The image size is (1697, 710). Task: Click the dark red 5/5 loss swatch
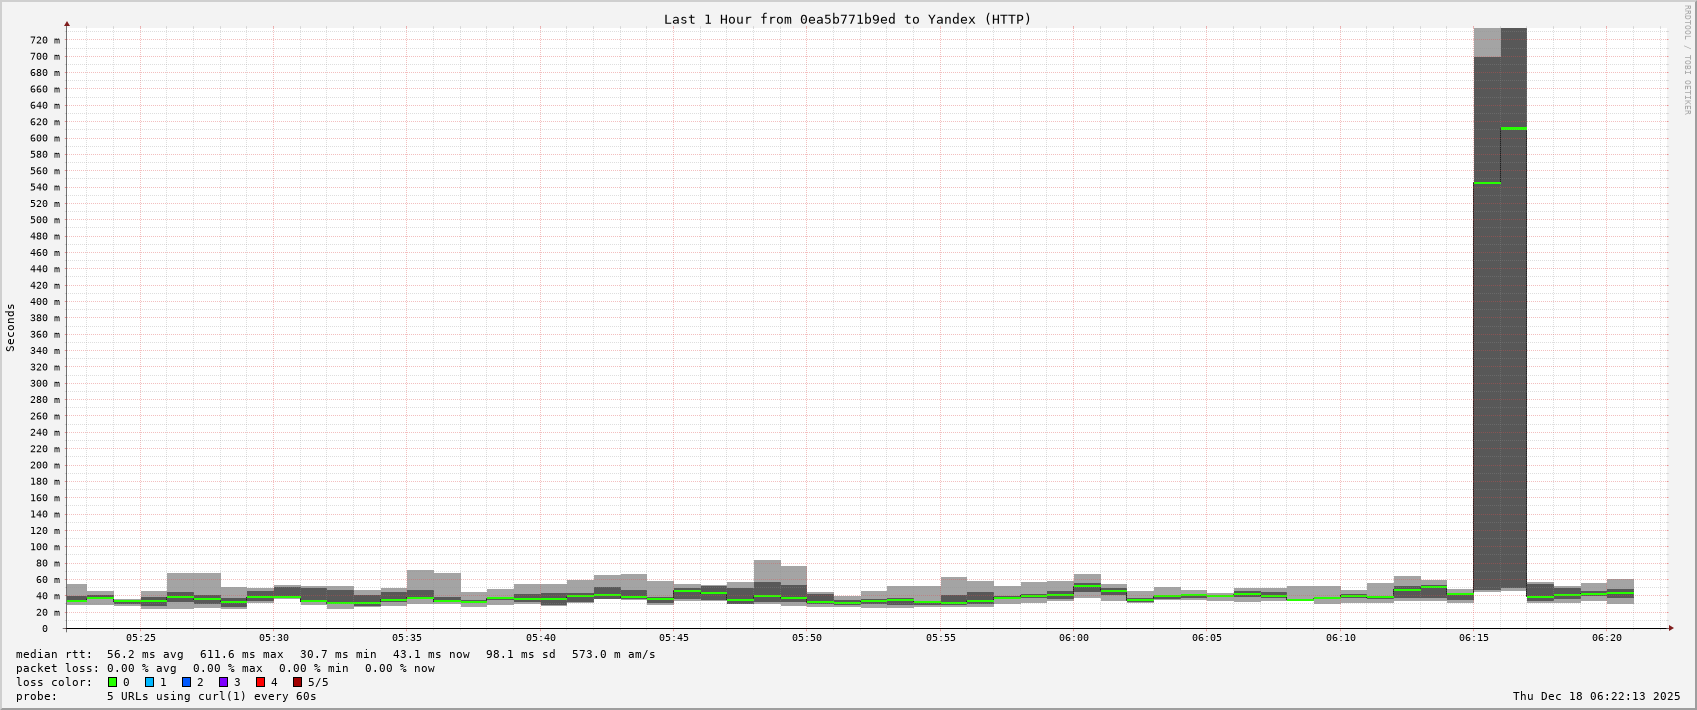pyautogui.click(x=297, y=682)
